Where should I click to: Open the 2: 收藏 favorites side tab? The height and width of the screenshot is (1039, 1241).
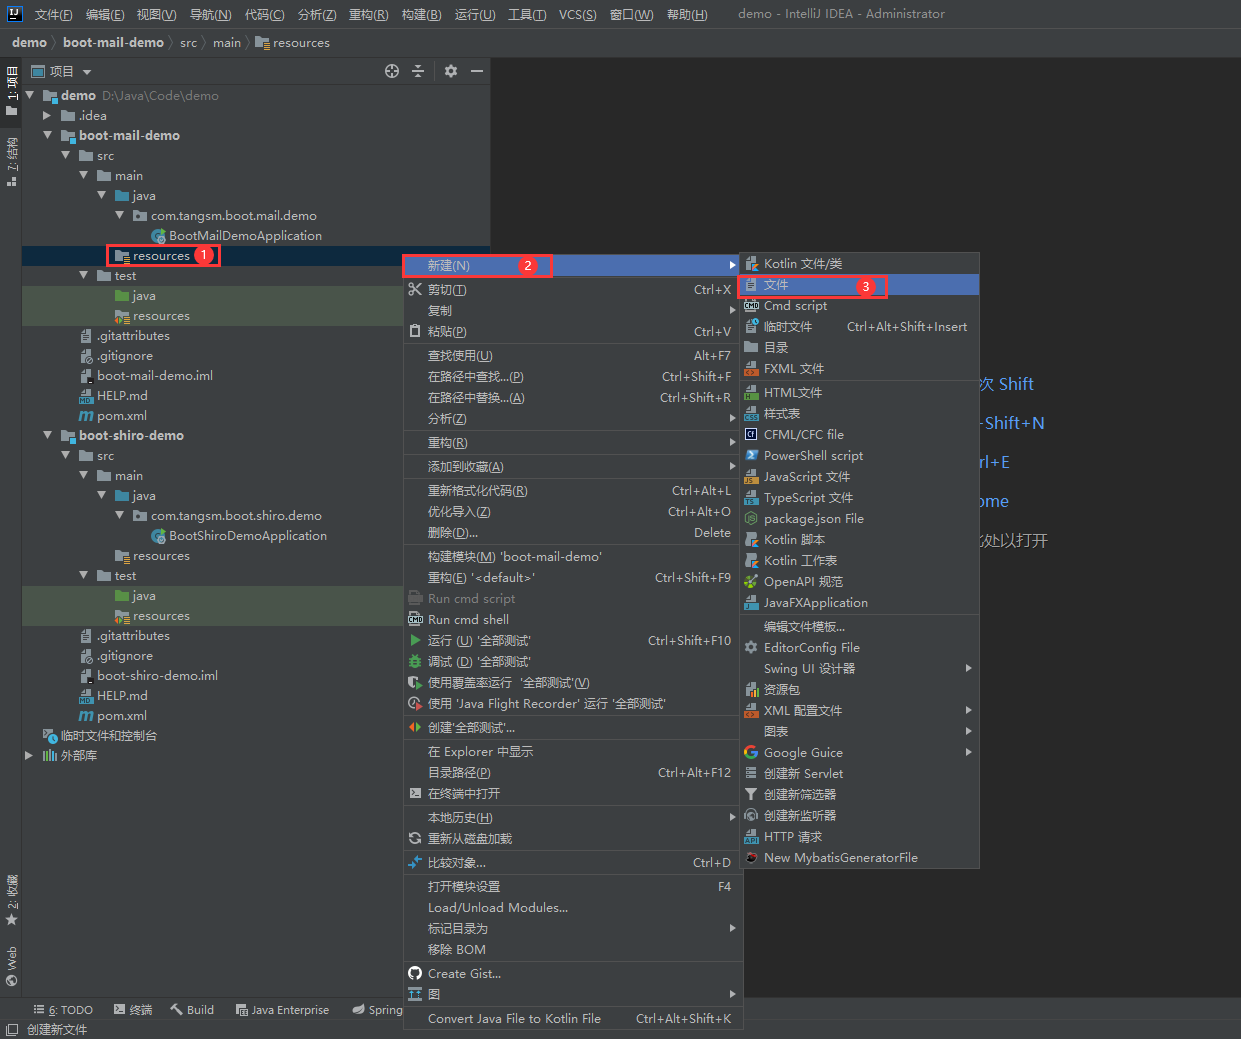click(x=11, y=901)
